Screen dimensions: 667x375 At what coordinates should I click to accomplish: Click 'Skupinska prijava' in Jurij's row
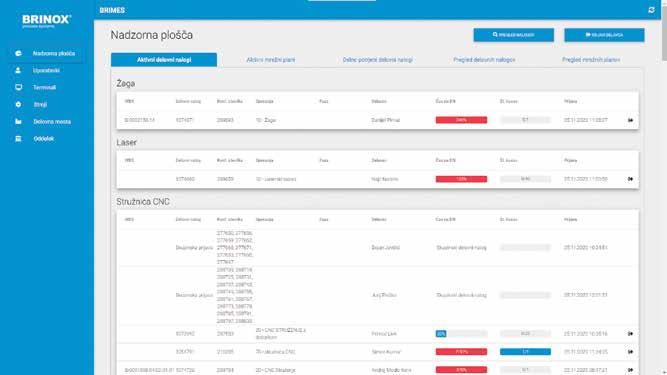194,295
